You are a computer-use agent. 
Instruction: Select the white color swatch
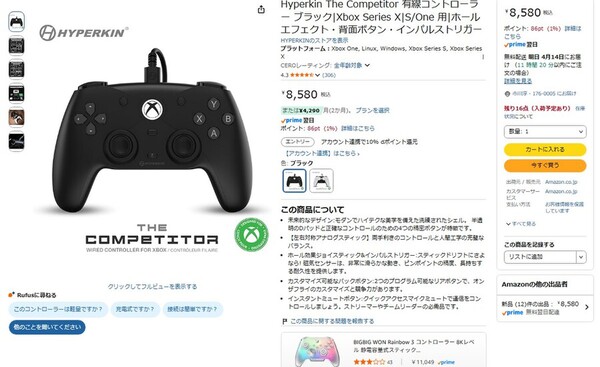pos(321,181)
